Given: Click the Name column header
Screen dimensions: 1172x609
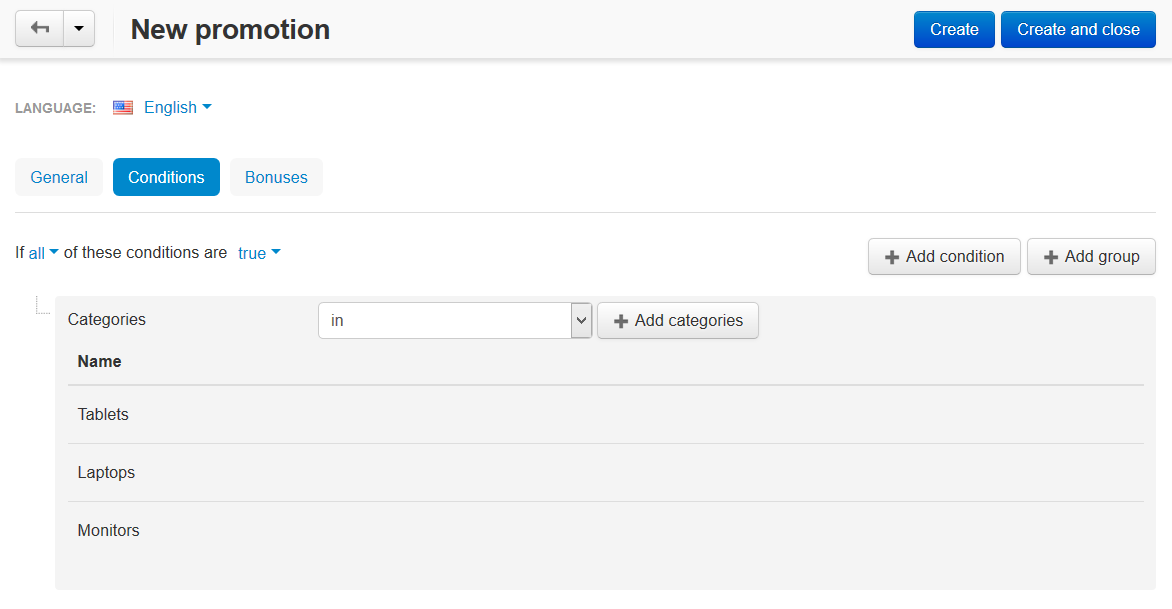Looking at the screenshot, I should pos(99,362).
